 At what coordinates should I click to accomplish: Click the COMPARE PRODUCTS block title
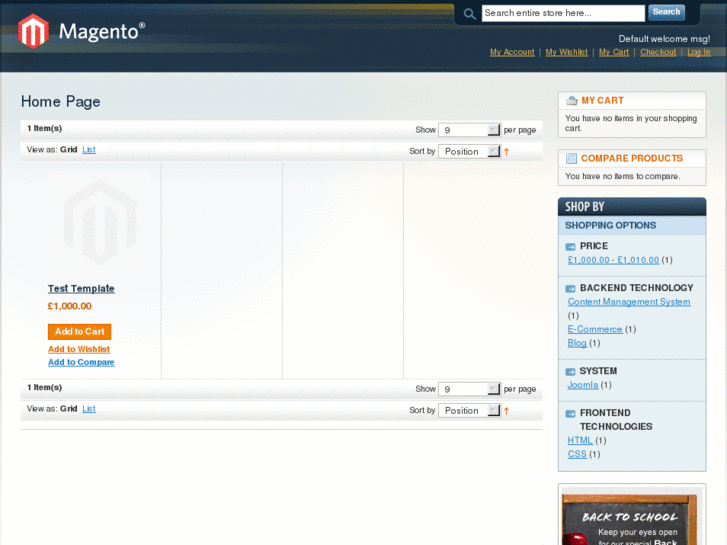click(631, 159)
